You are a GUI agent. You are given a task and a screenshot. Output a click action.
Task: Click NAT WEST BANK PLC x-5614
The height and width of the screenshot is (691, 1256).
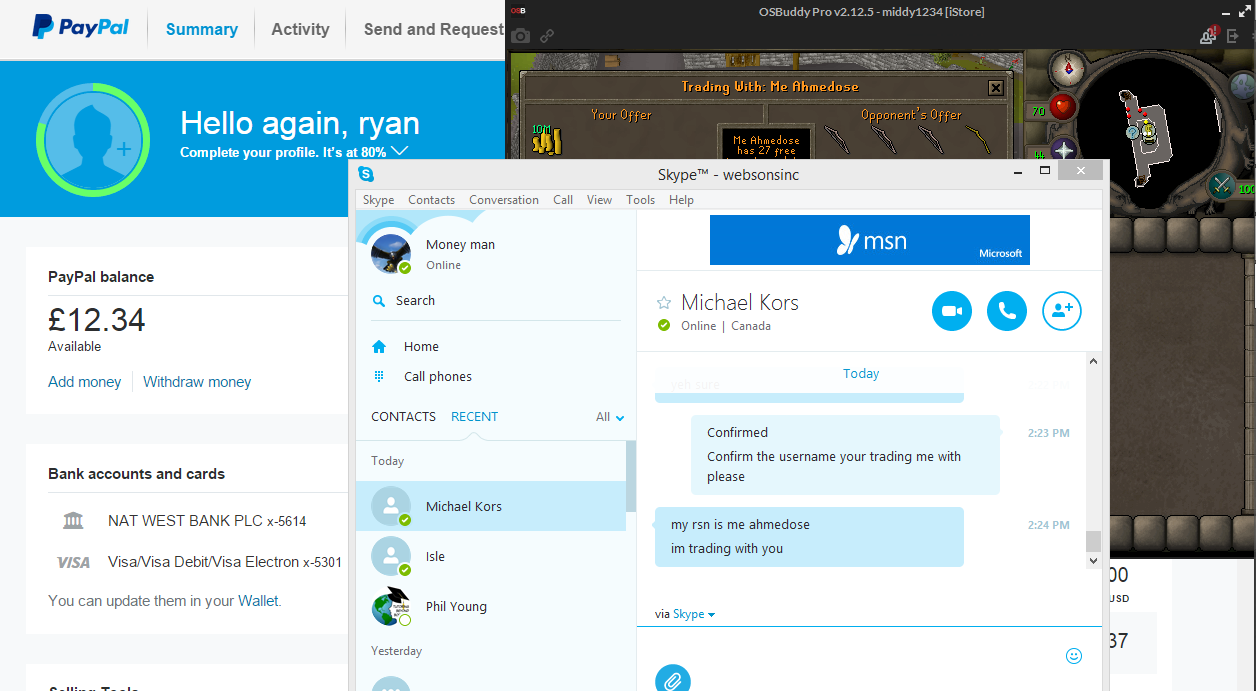coord(207,521)
